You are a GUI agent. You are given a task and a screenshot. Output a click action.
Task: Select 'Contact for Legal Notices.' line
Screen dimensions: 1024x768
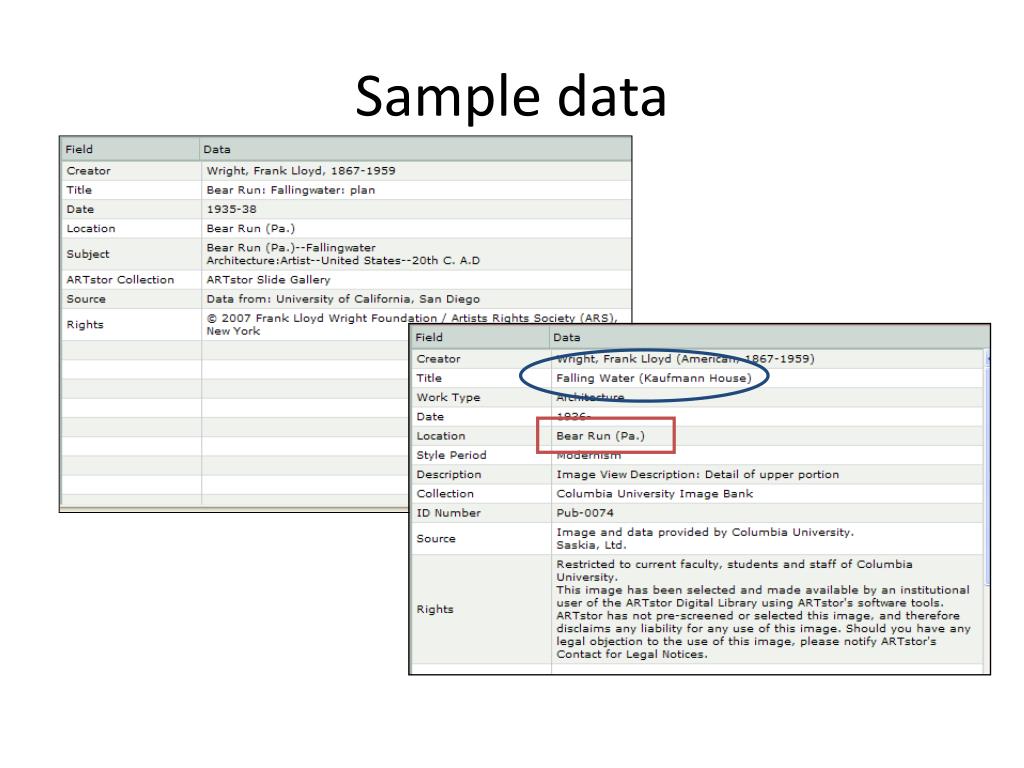coord(632,654)
